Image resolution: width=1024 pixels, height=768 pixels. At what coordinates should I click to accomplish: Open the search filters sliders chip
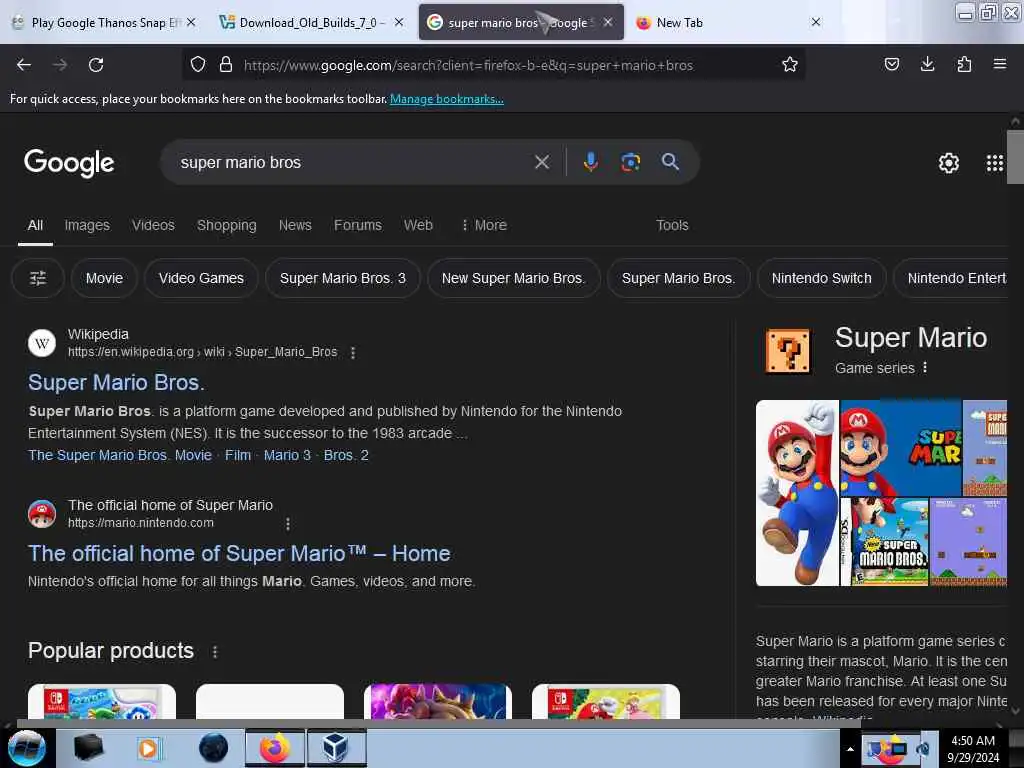pos(38,278)
